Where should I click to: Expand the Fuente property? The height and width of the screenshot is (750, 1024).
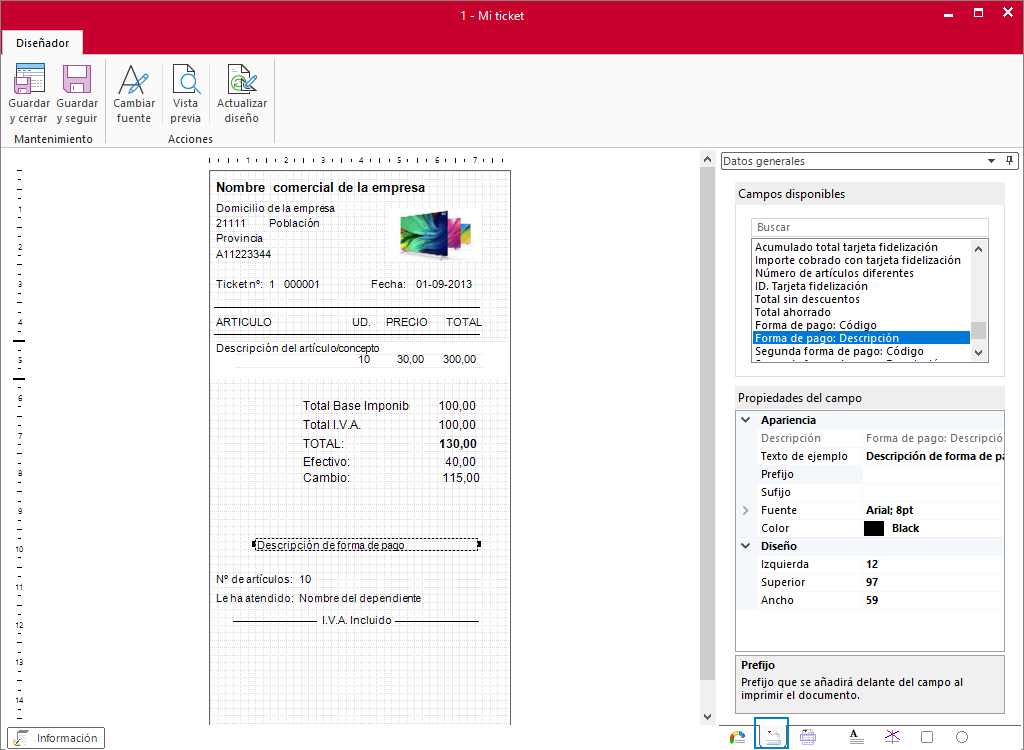click(746, 510)
